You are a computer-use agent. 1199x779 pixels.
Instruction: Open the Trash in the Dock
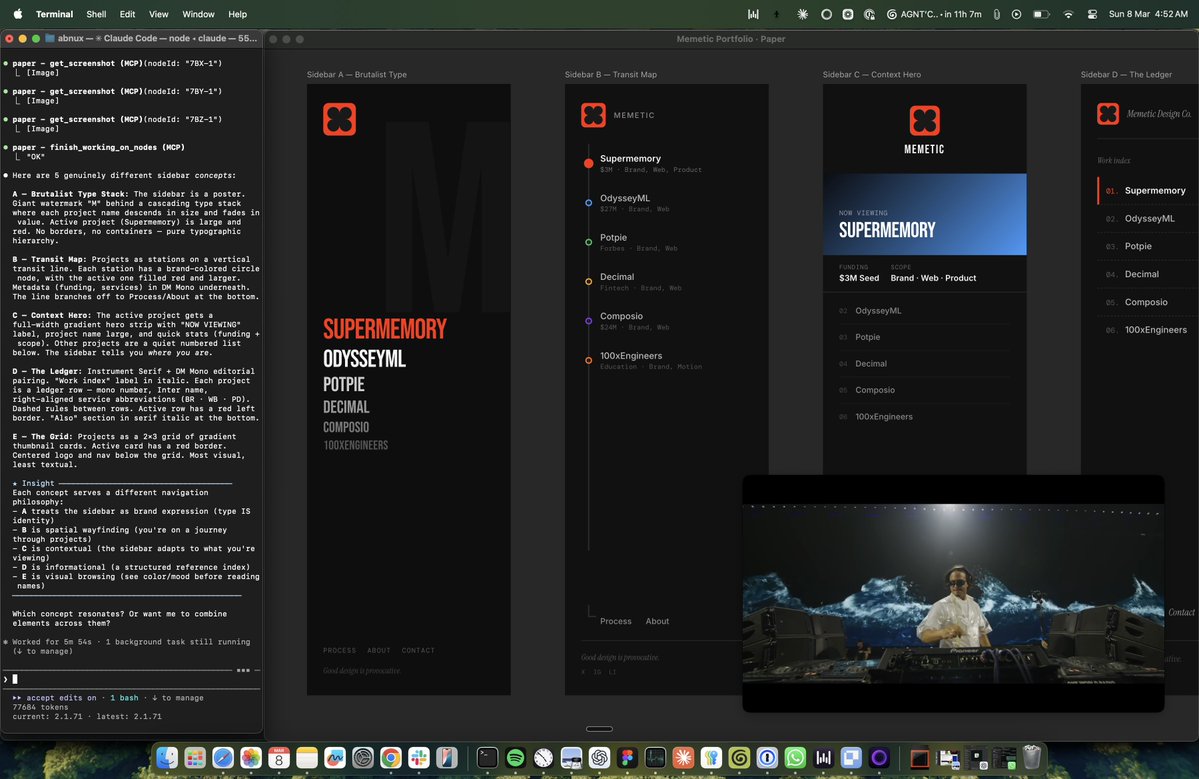[x=1032, y=758]
